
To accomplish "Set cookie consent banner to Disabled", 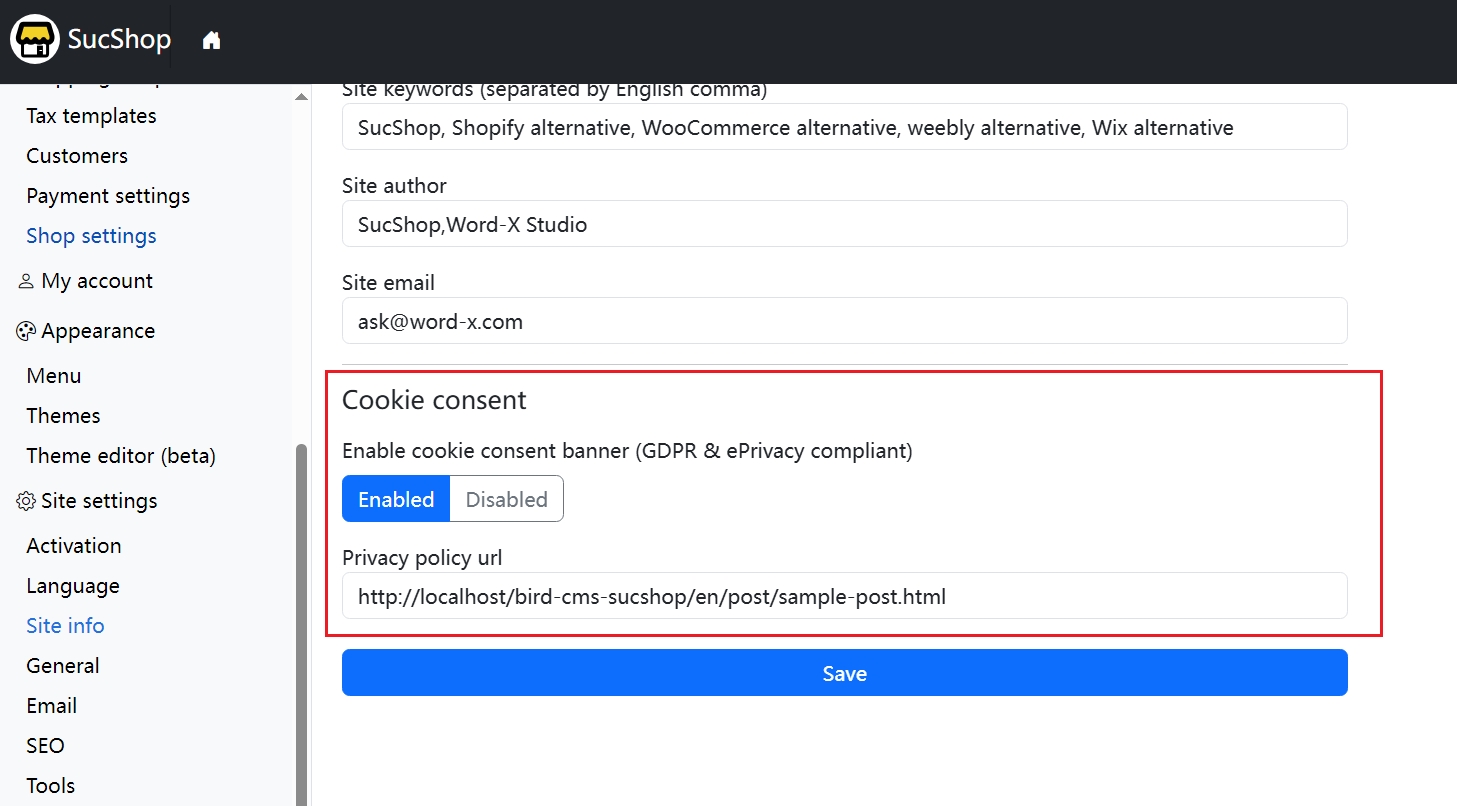I will point(507,499).
